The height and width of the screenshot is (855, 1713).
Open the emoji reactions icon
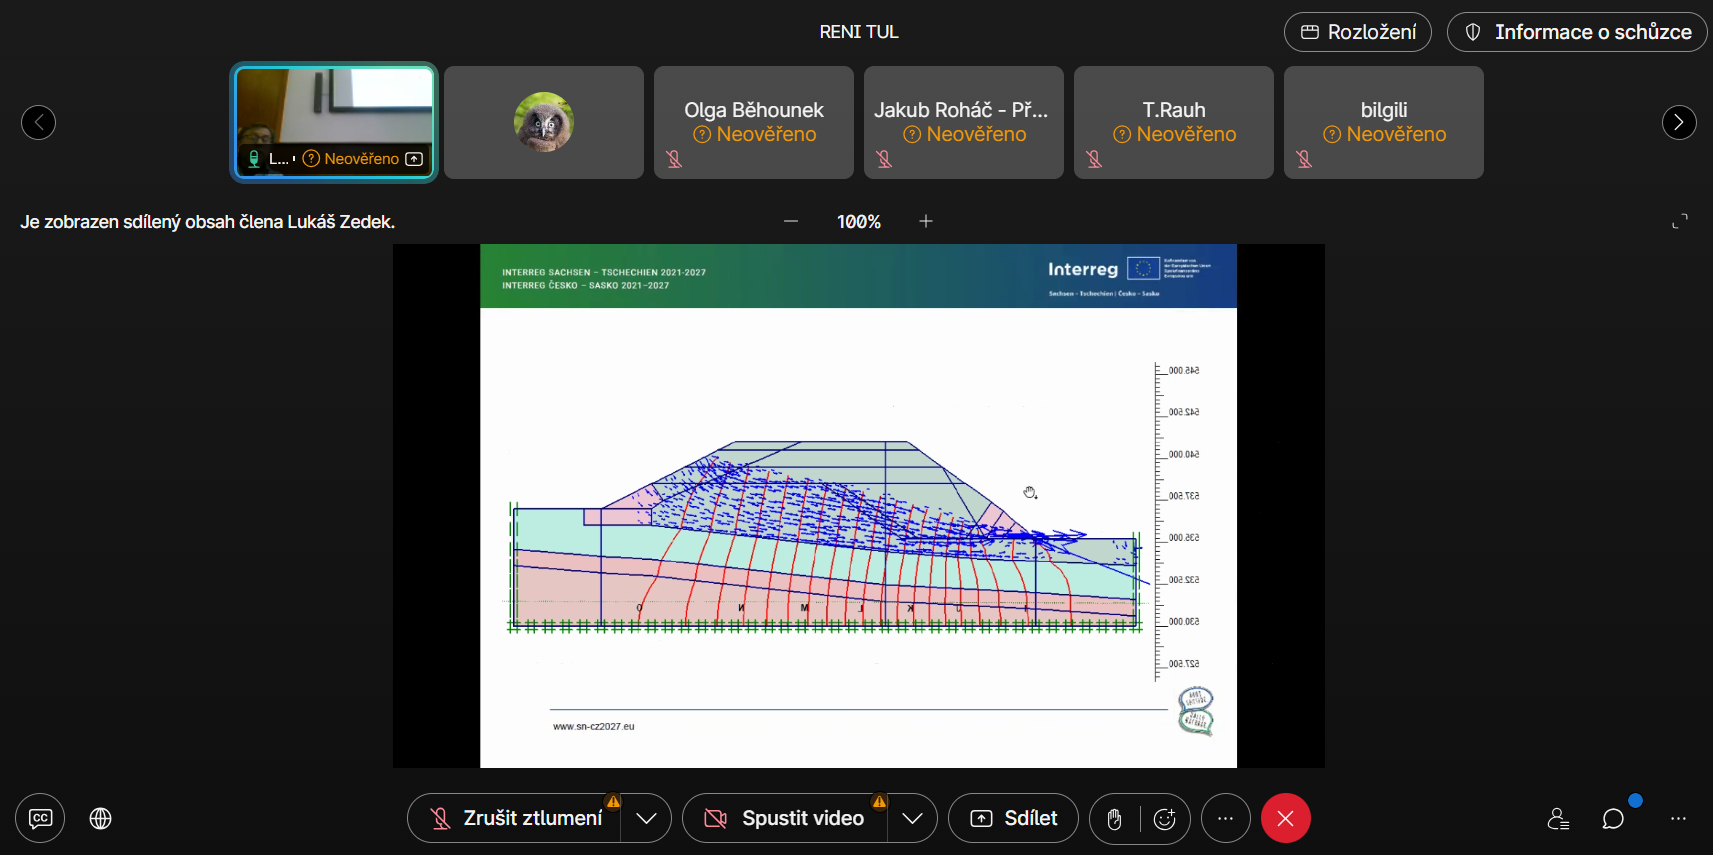pyautogui.click(x=1165, y=819)
